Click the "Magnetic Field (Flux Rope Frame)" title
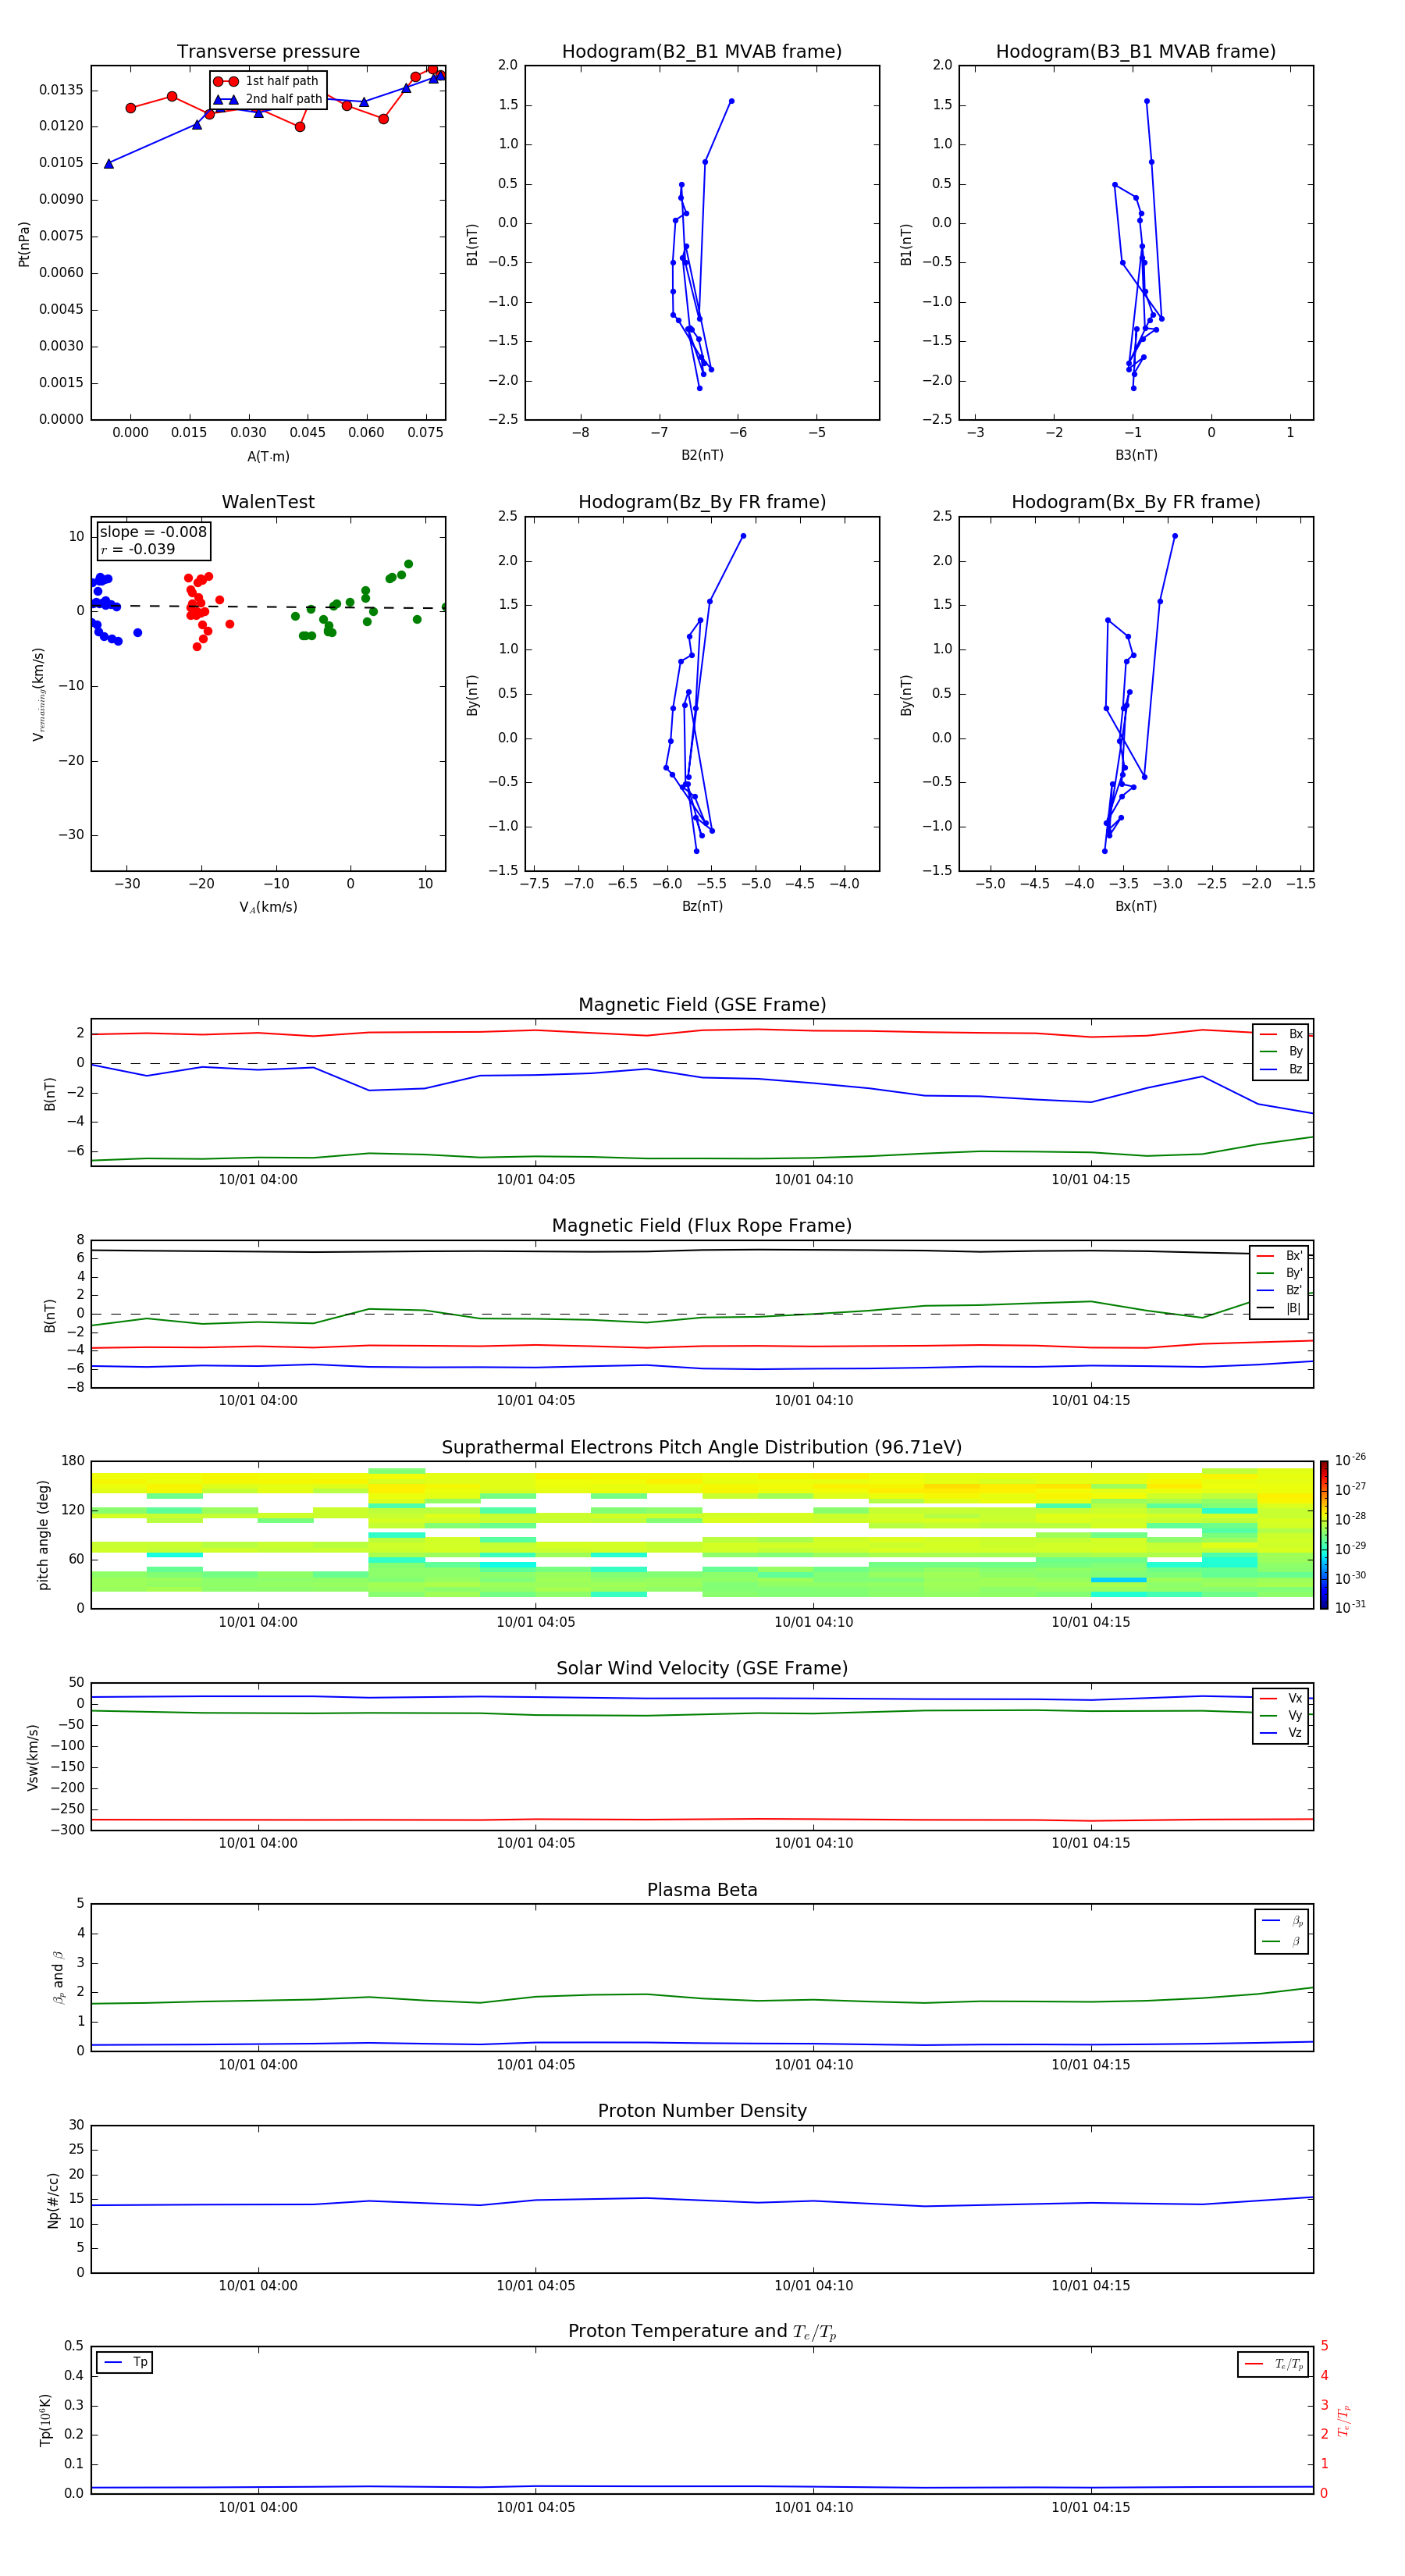 tap(702, 1226)
